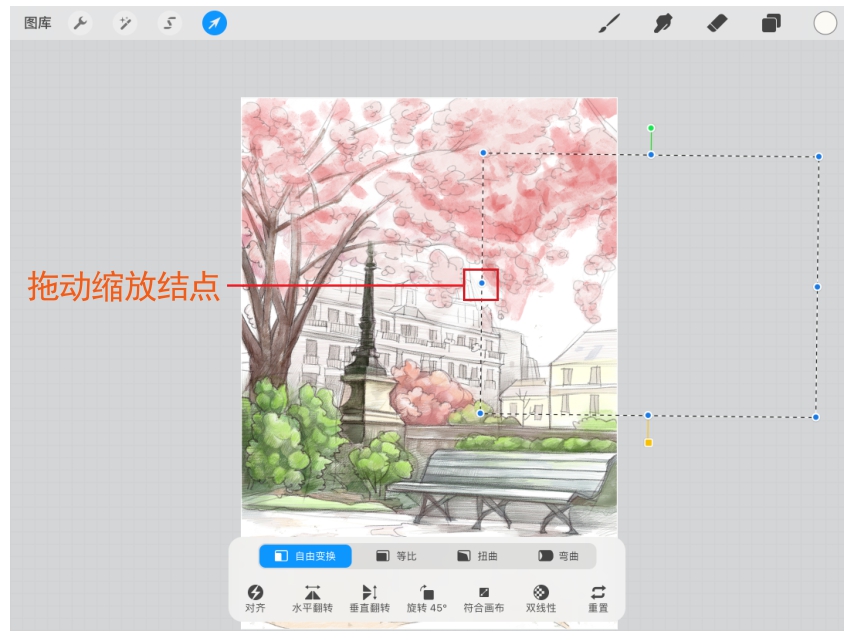Click the bottom-middle blue scale node
Image resolution: width=856 pixels, height=643 pixels.
click(648, 415)
